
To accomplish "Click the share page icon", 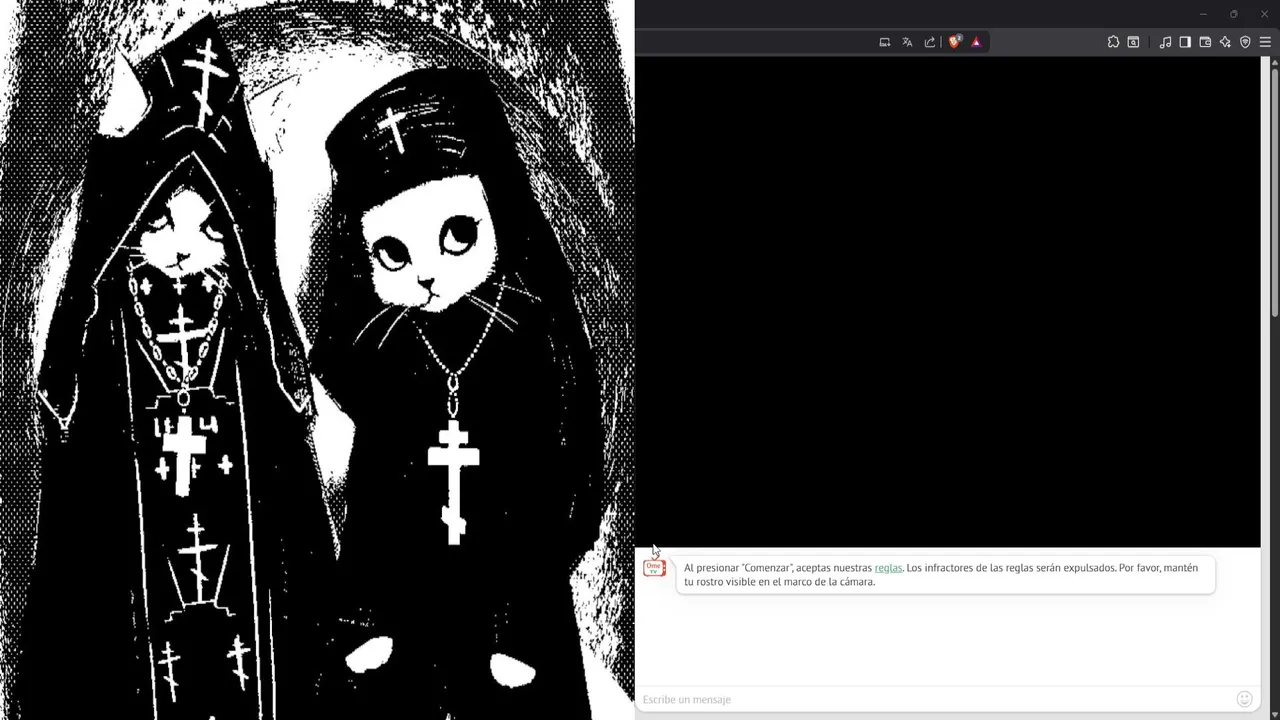I will pos(930,42).
